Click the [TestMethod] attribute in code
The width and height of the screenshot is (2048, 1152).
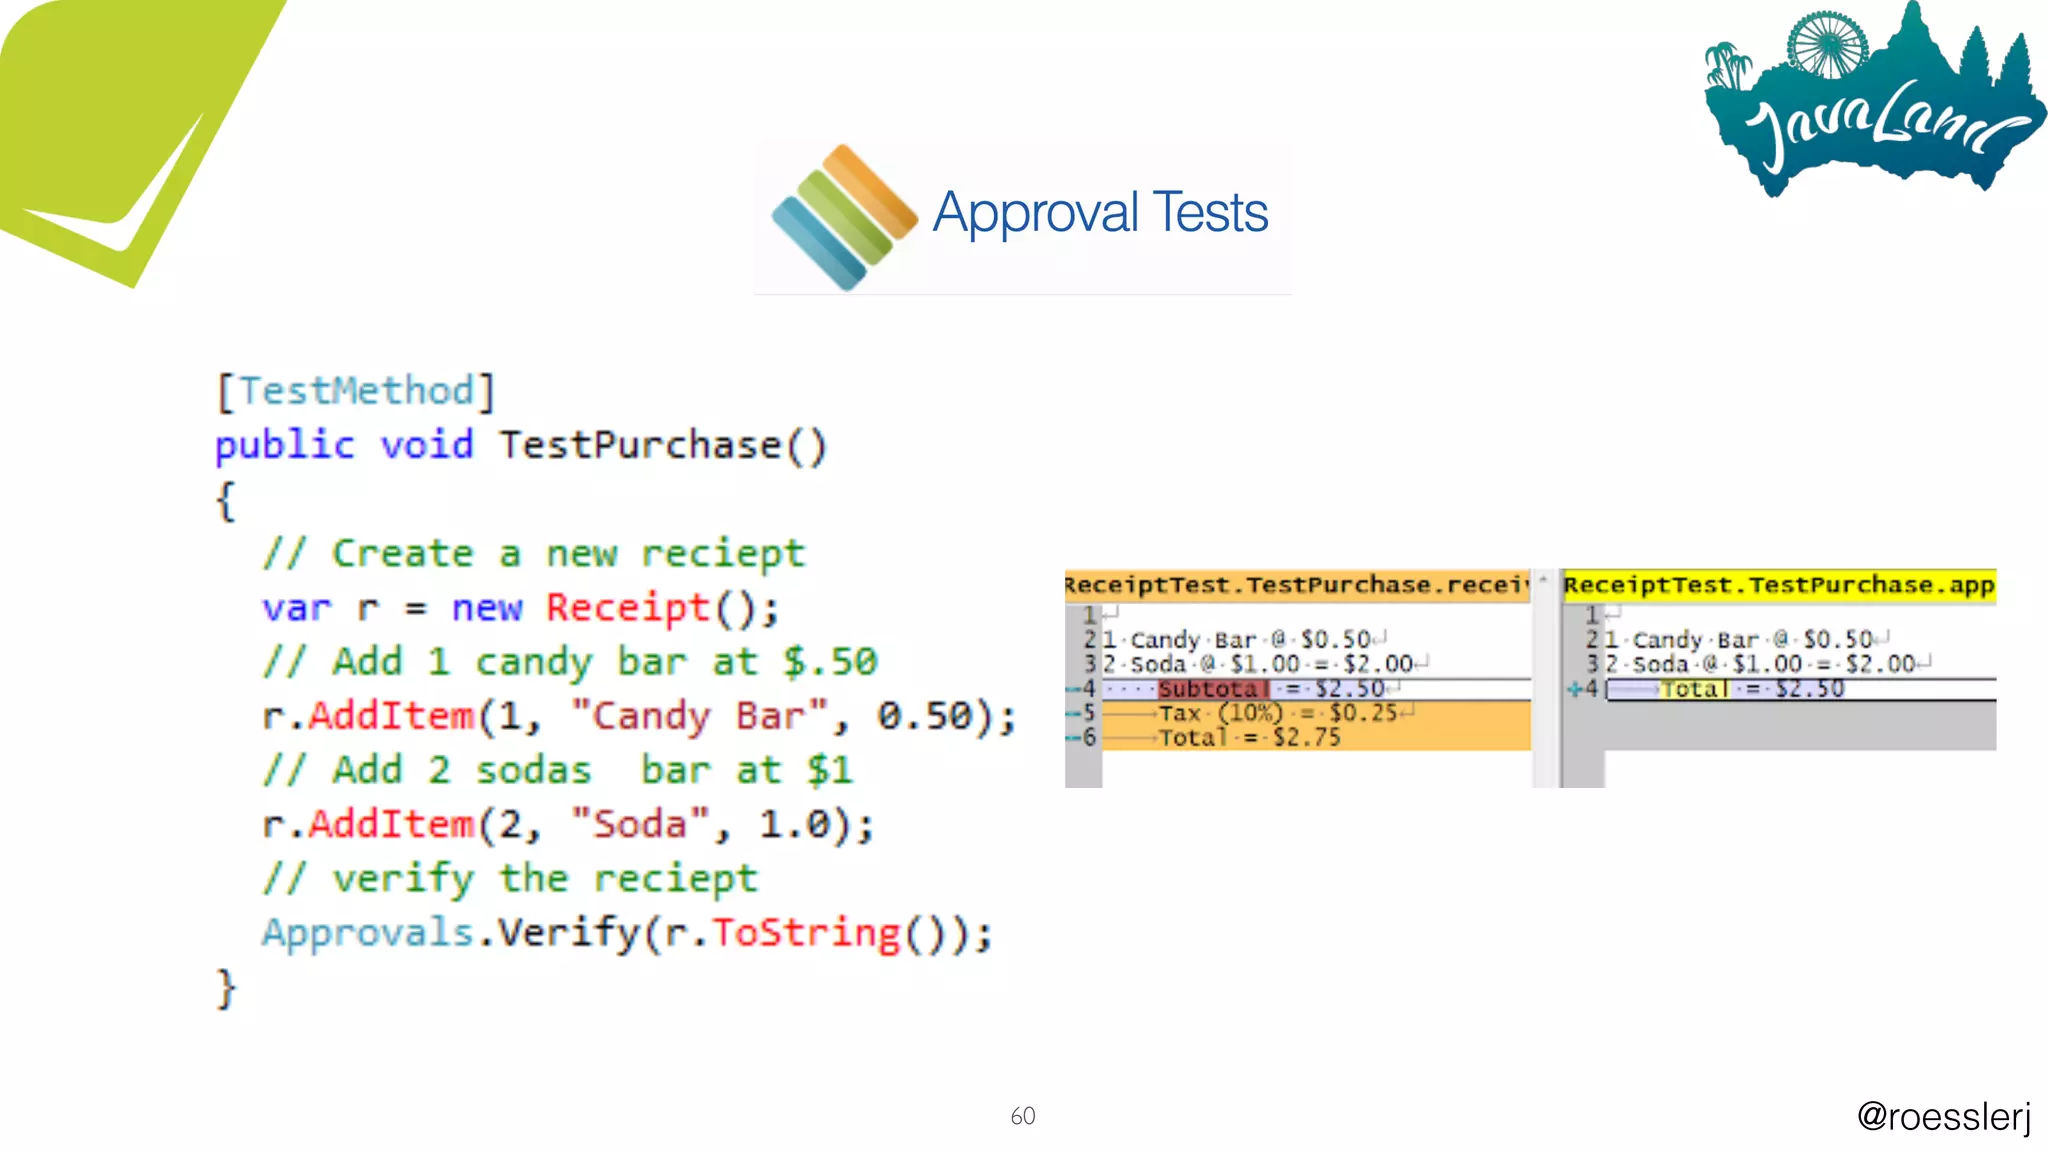click(356, 391)
